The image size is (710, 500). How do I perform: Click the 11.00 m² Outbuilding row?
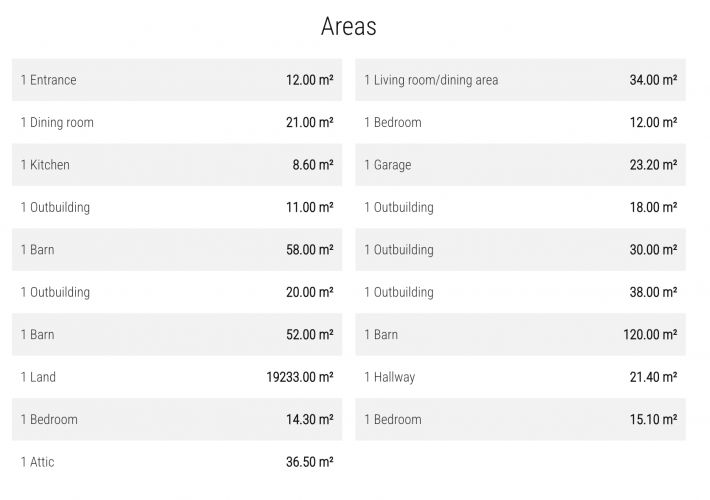coord(177,207)
